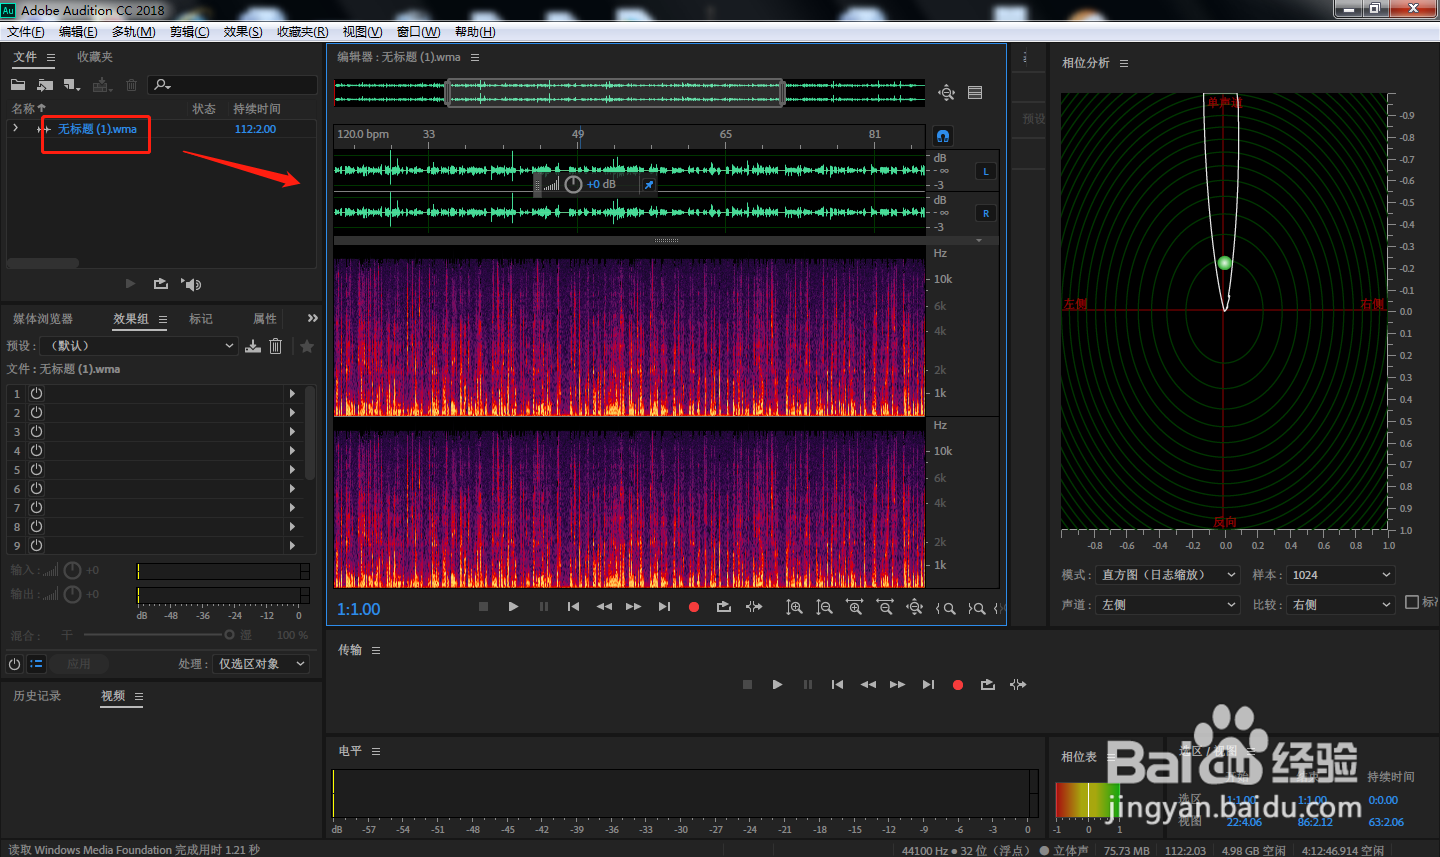Screen dimensions: 1440x857
Task: Toggle power for effect slot 5
Action: coord(36,469)
